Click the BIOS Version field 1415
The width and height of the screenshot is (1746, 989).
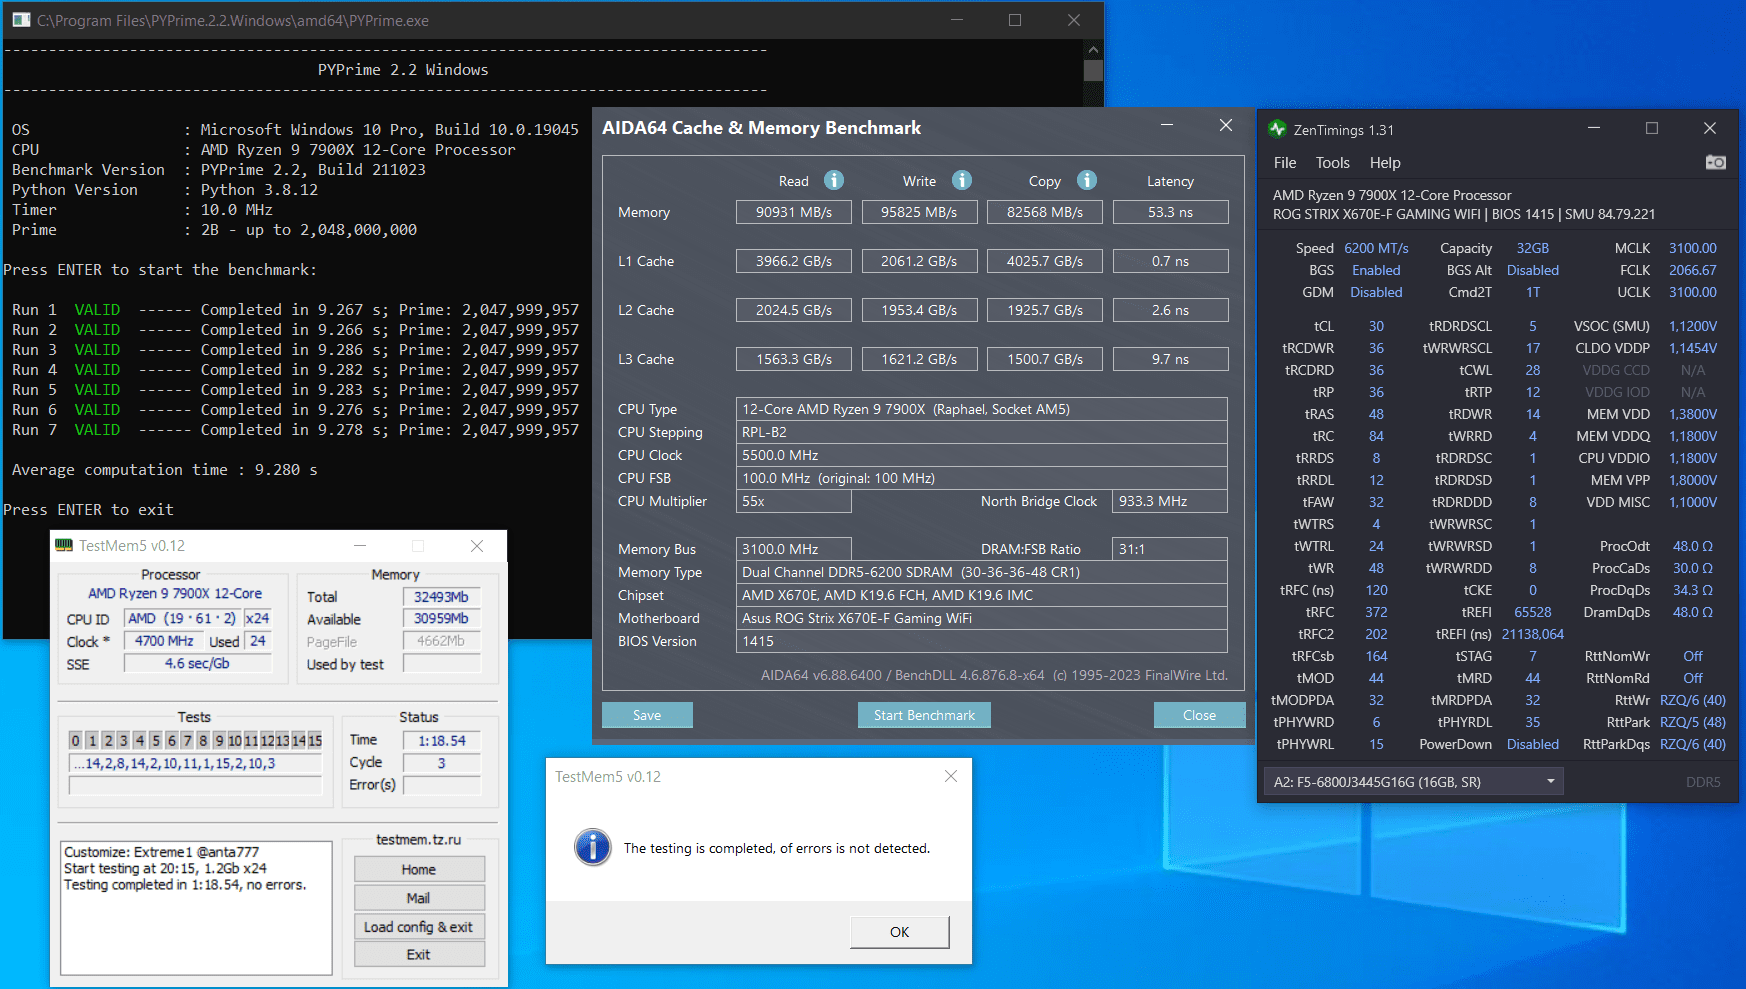[x=982, y=641]
